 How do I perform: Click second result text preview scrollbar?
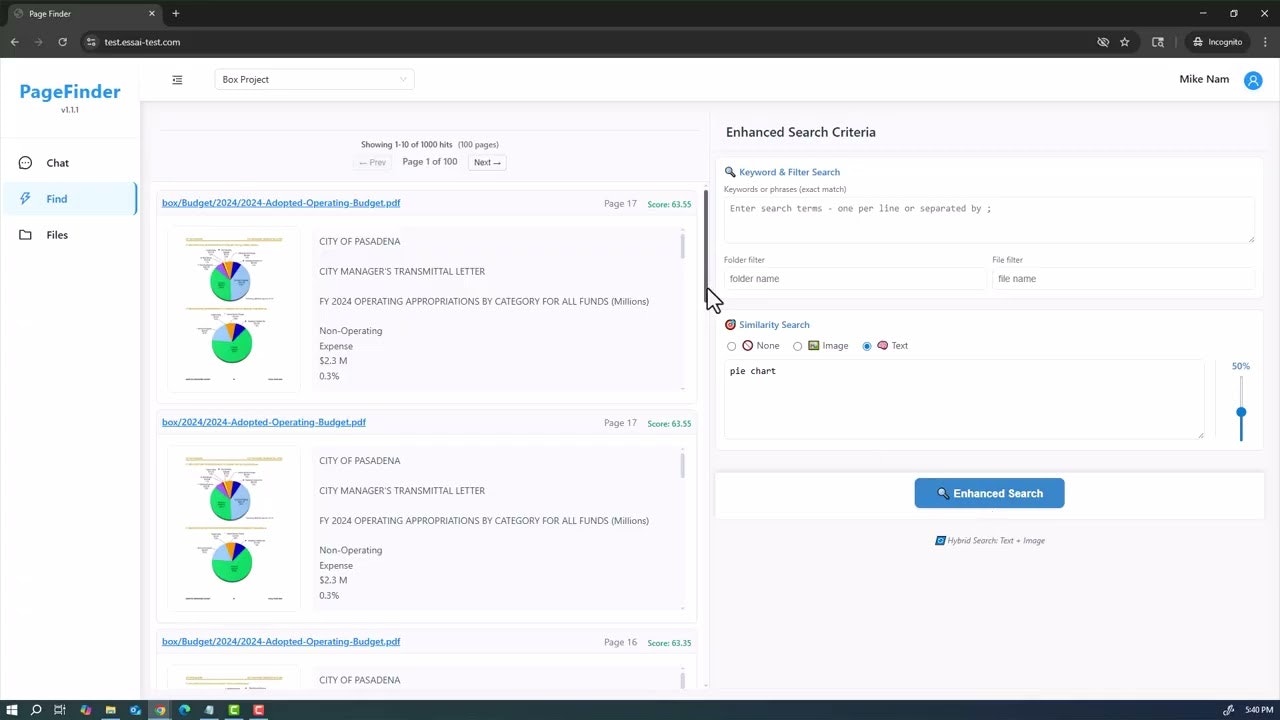click(683, 464)
